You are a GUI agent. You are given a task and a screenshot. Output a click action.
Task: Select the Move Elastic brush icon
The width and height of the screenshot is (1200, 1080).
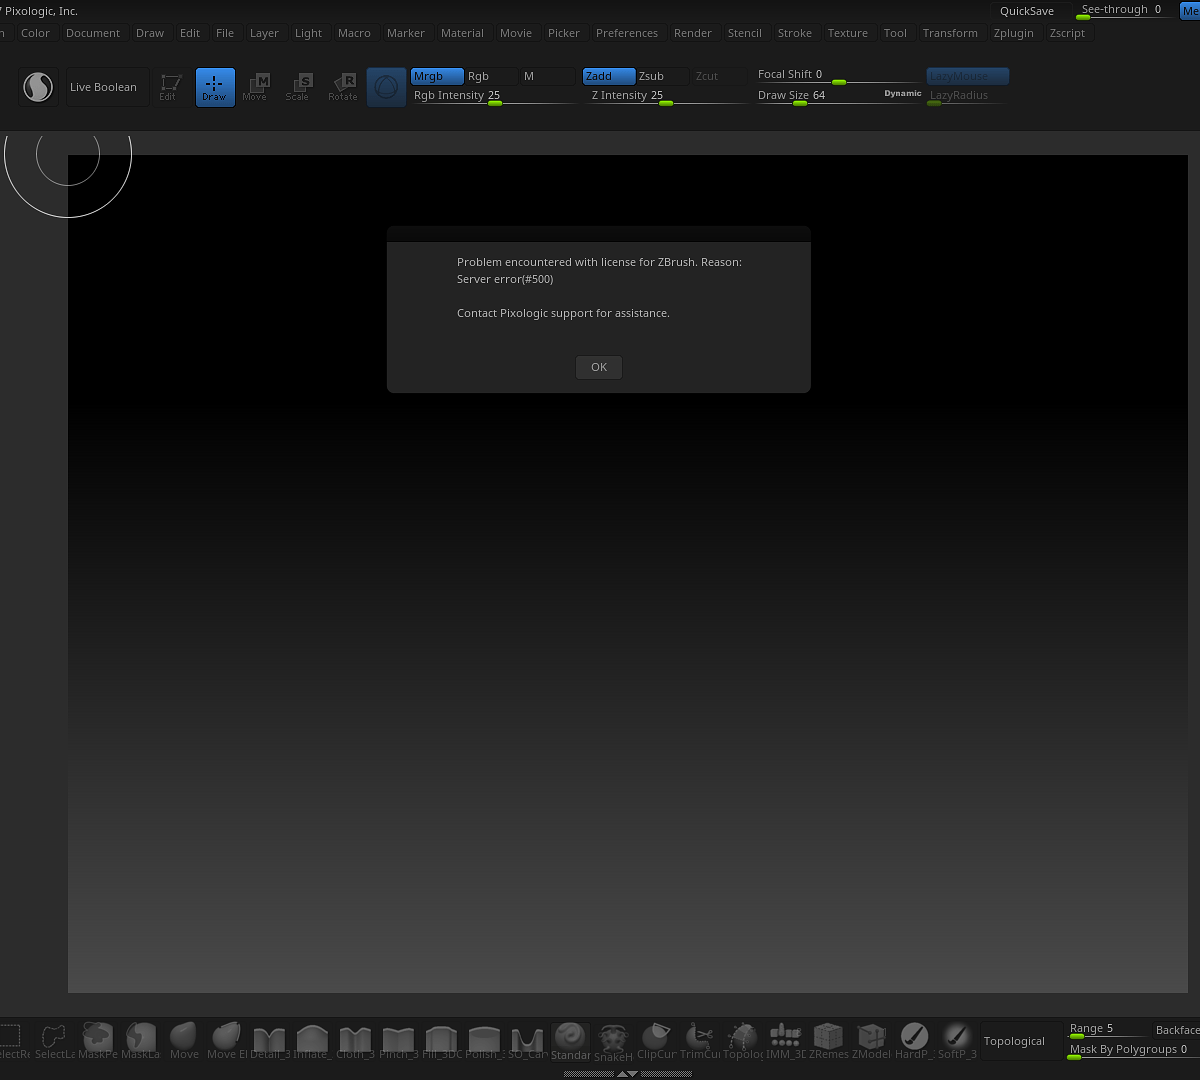(226, 1040)
